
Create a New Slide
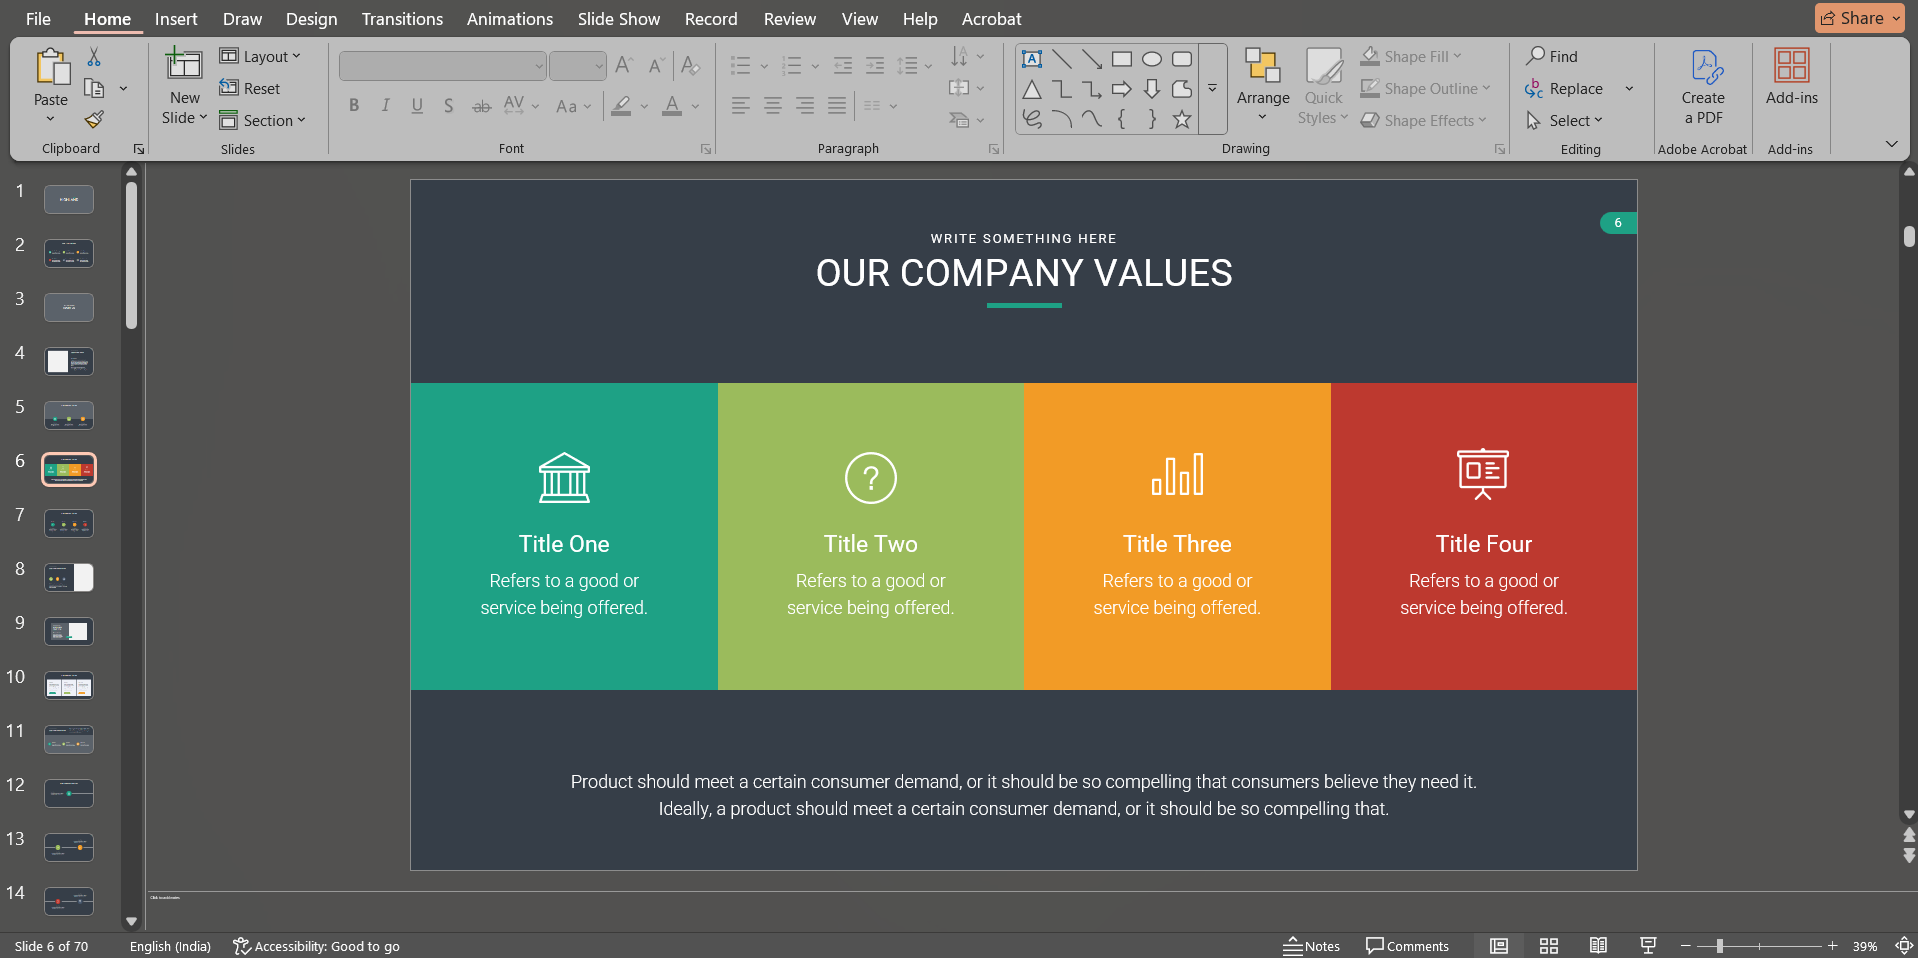pyautogui.click(x=183, y=85)
